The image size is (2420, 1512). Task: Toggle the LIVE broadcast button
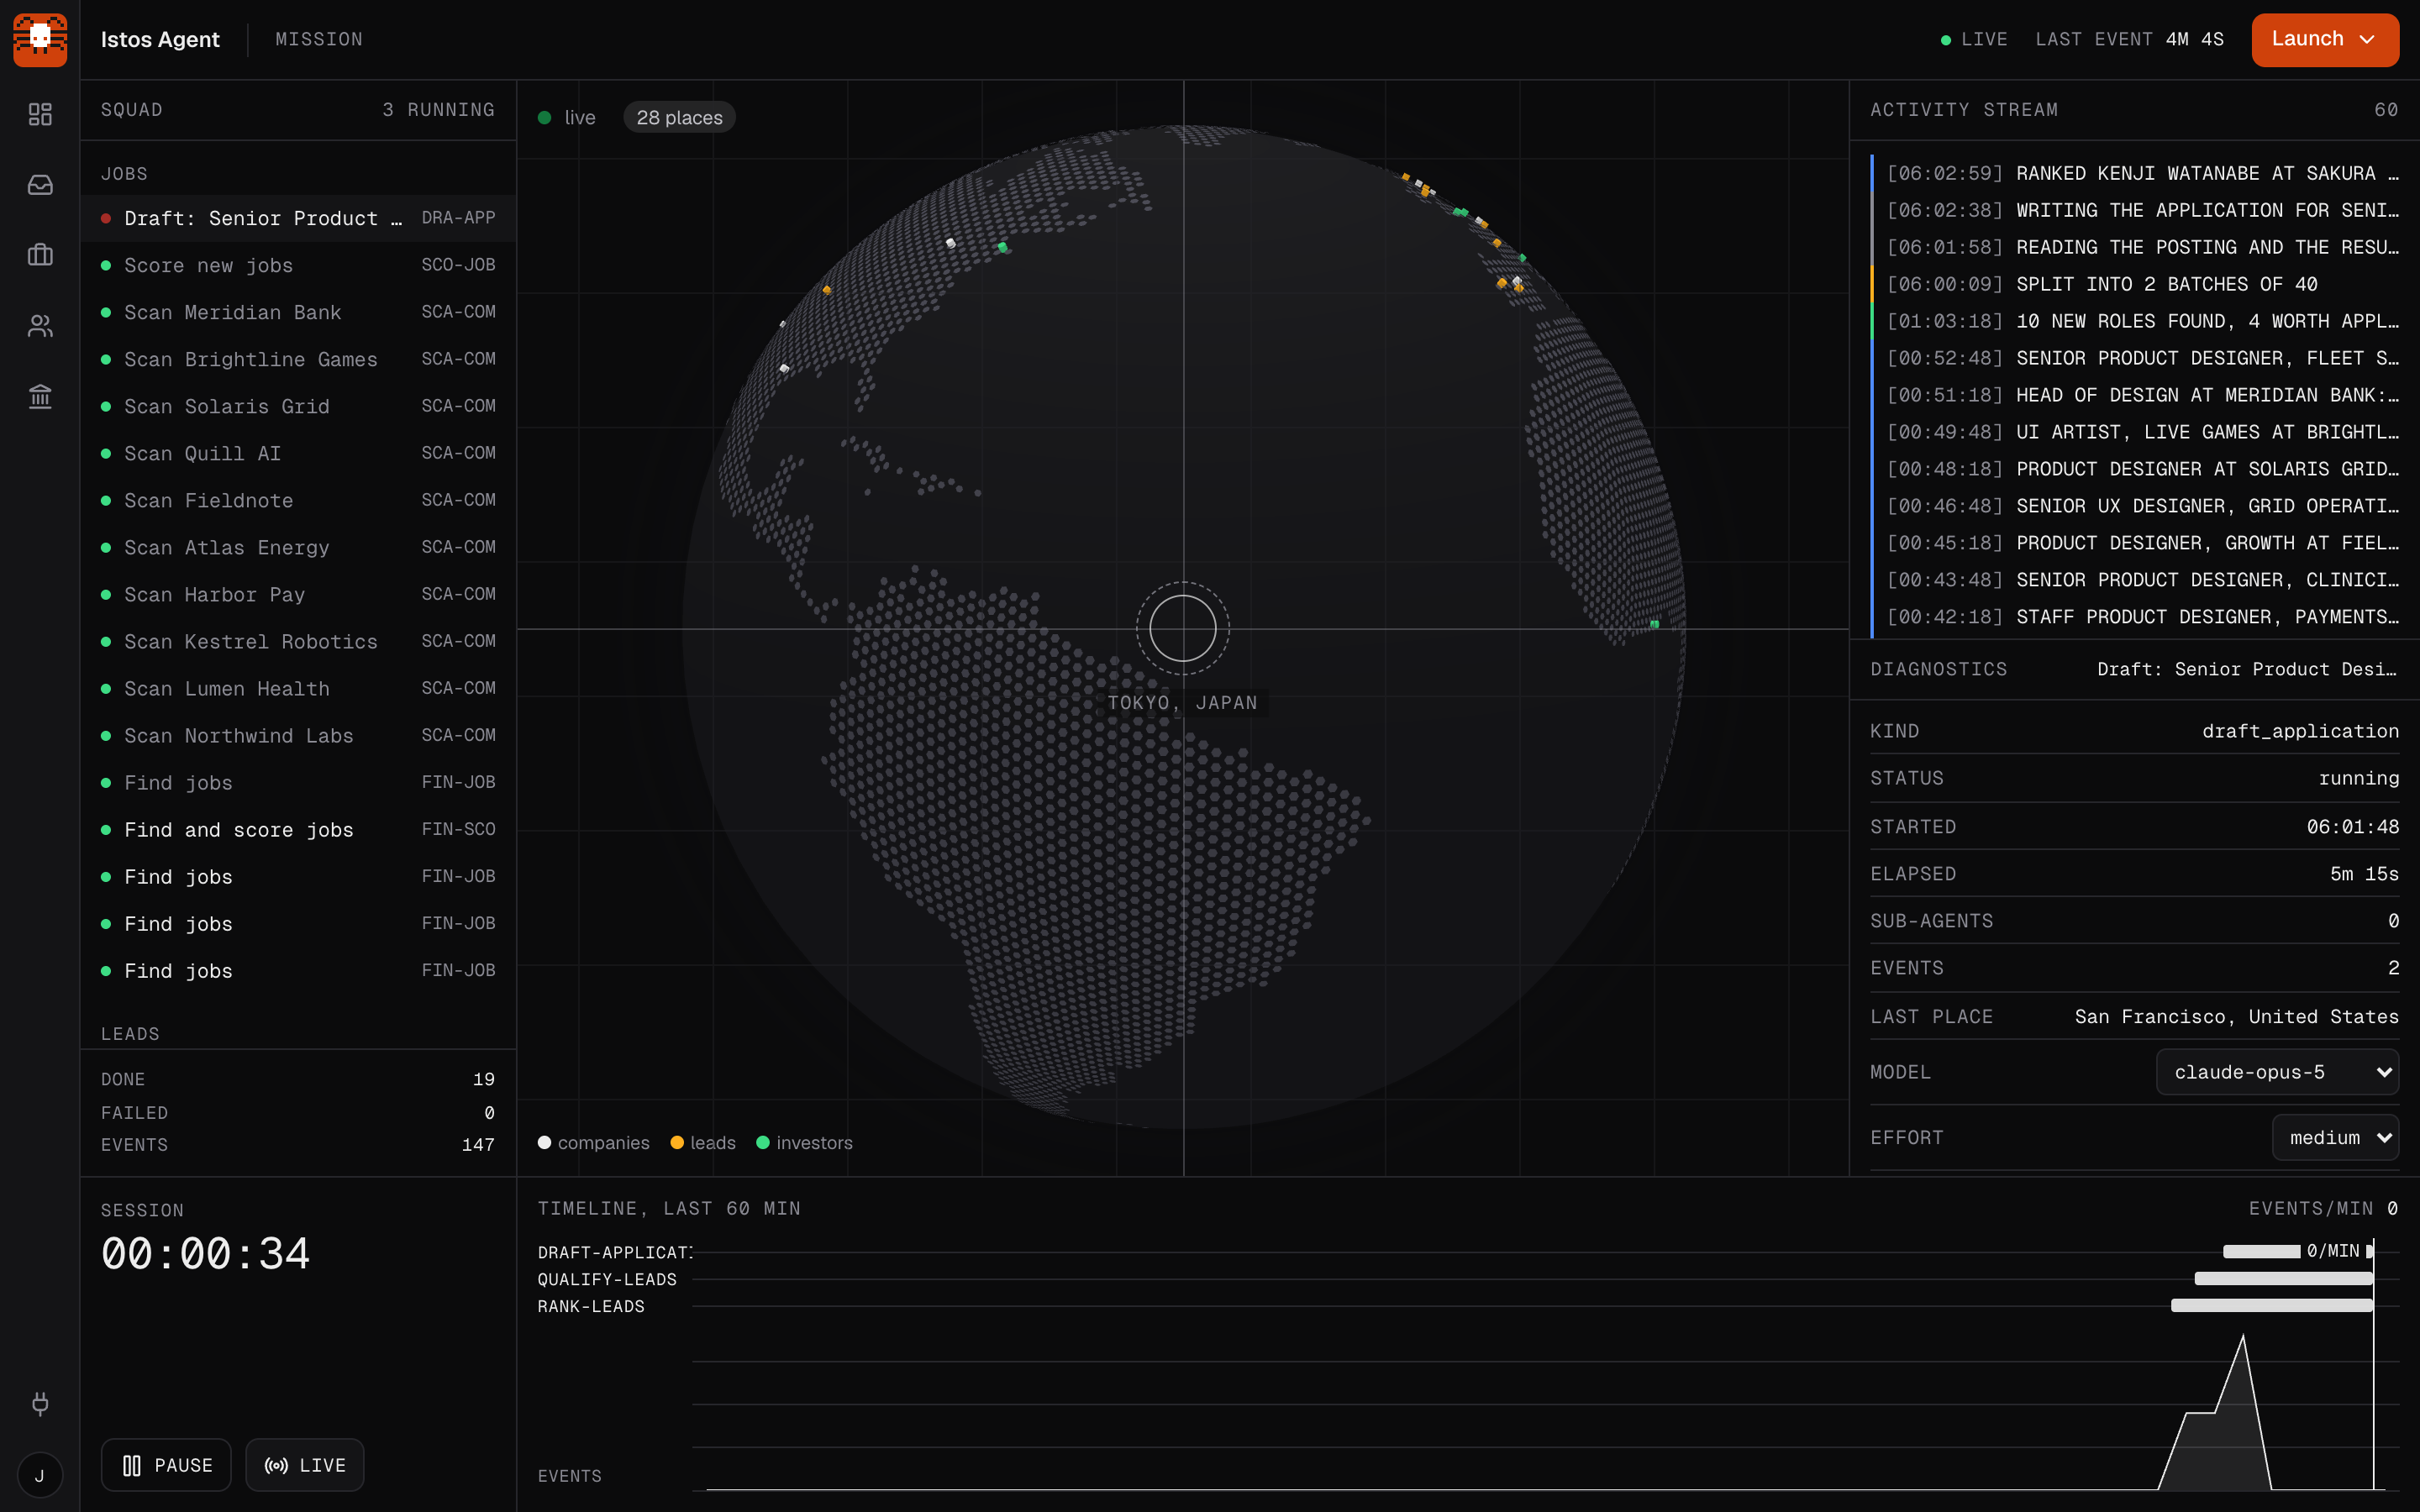[305, 1465]
